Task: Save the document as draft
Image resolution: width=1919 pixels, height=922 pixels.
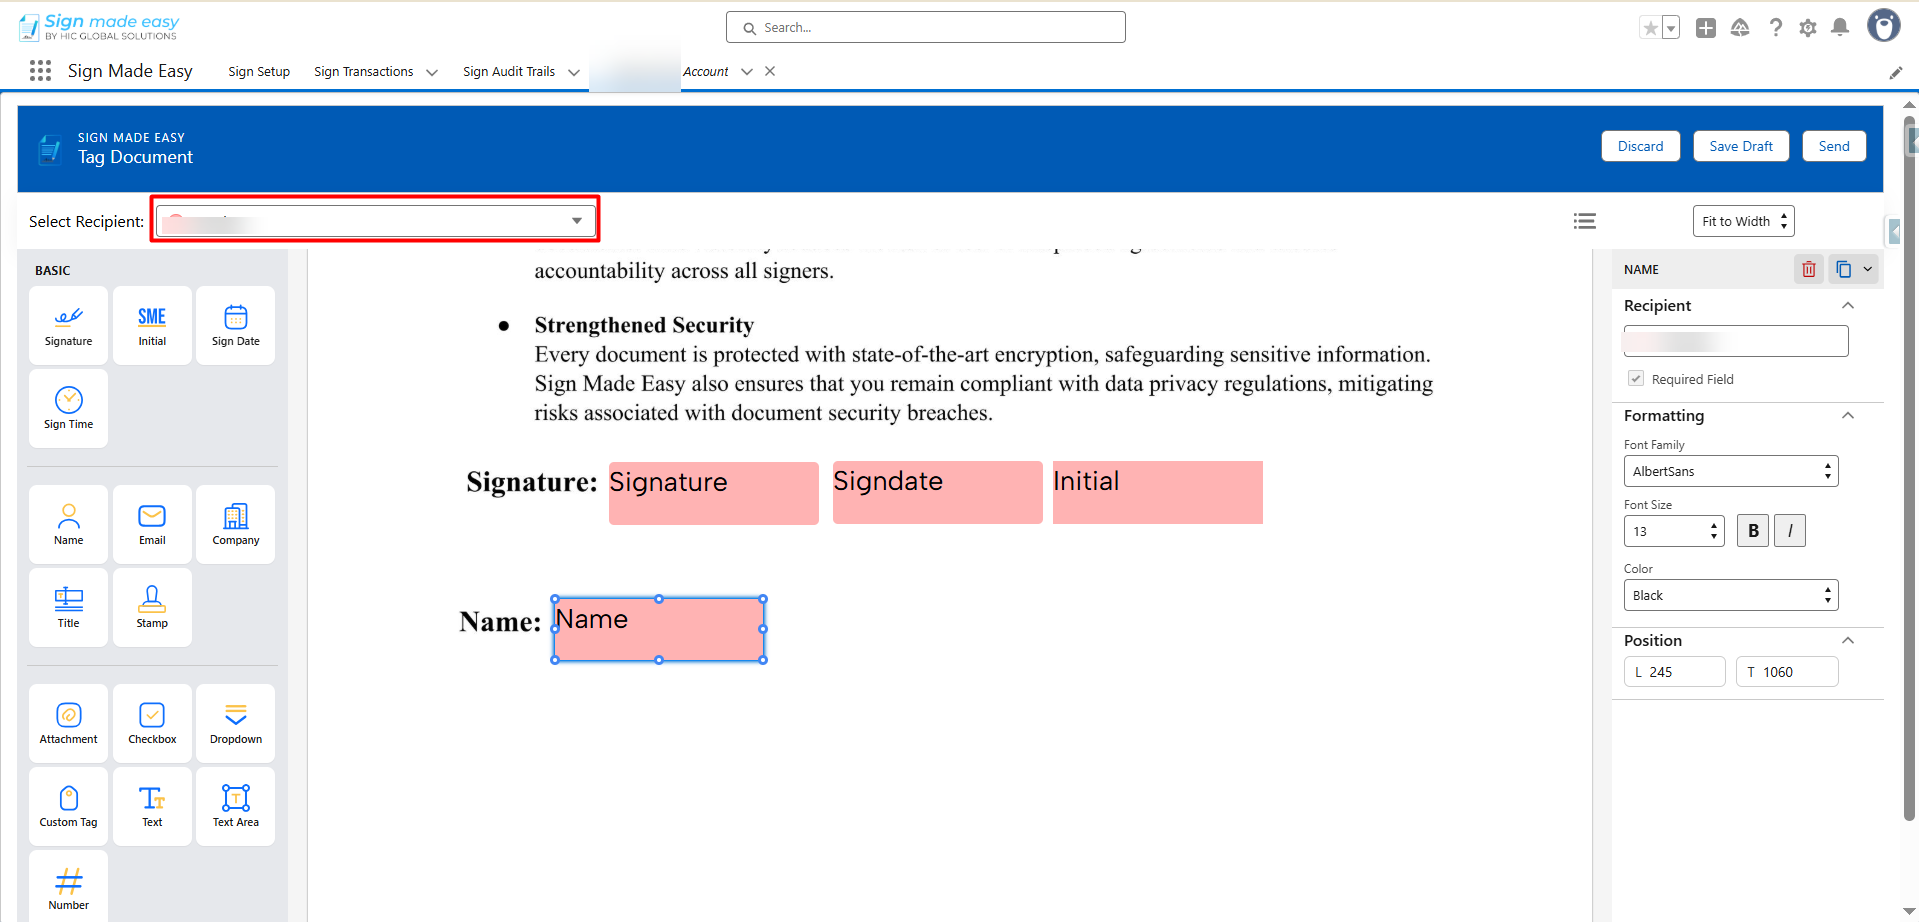Action: 1741,146
